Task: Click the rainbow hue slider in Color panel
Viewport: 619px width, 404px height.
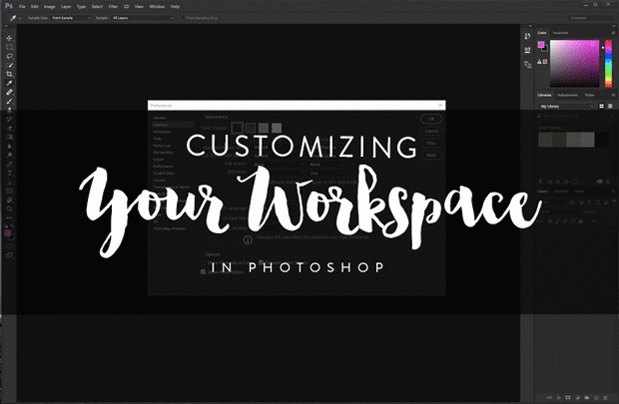Action: pos(609,63)
